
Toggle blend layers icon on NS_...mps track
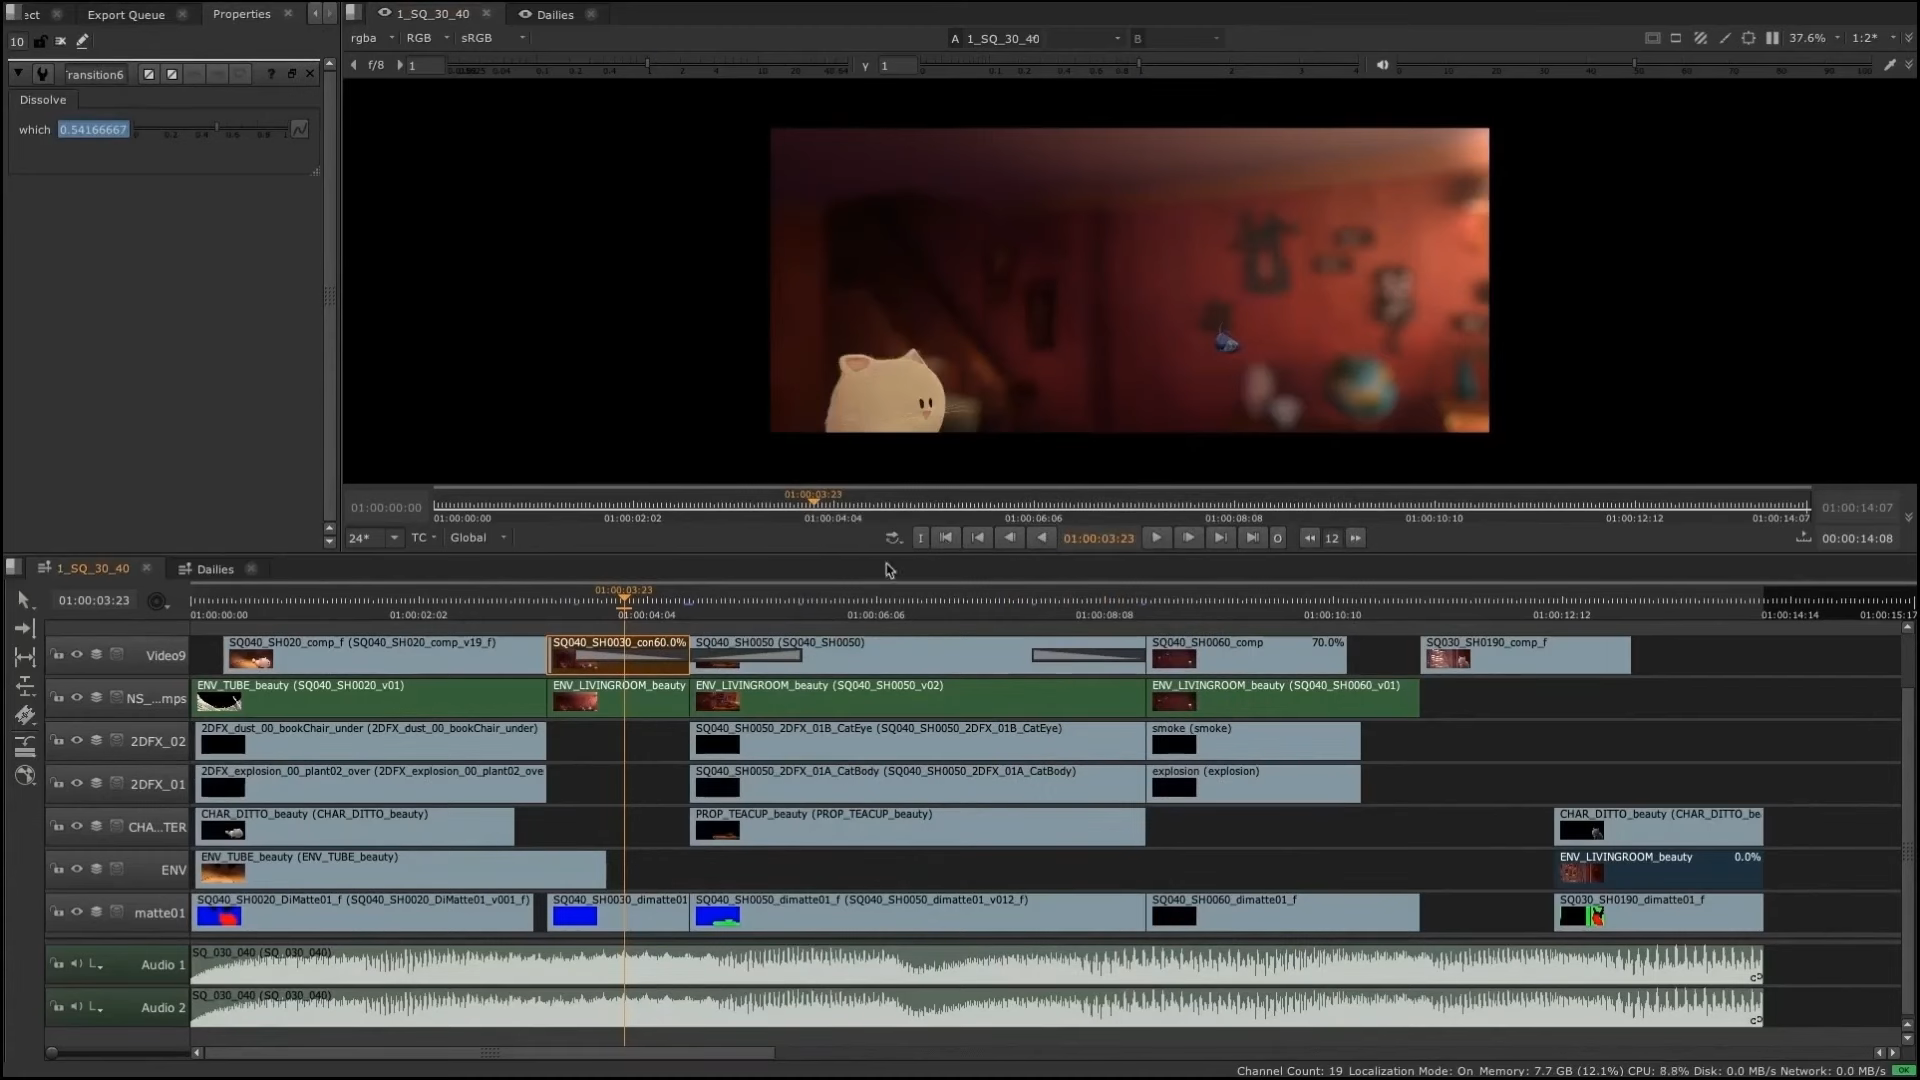(96, 698)
